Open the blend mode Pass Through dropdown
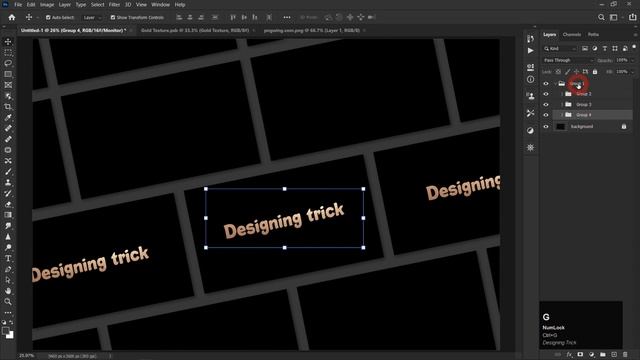 pos(568,60)
